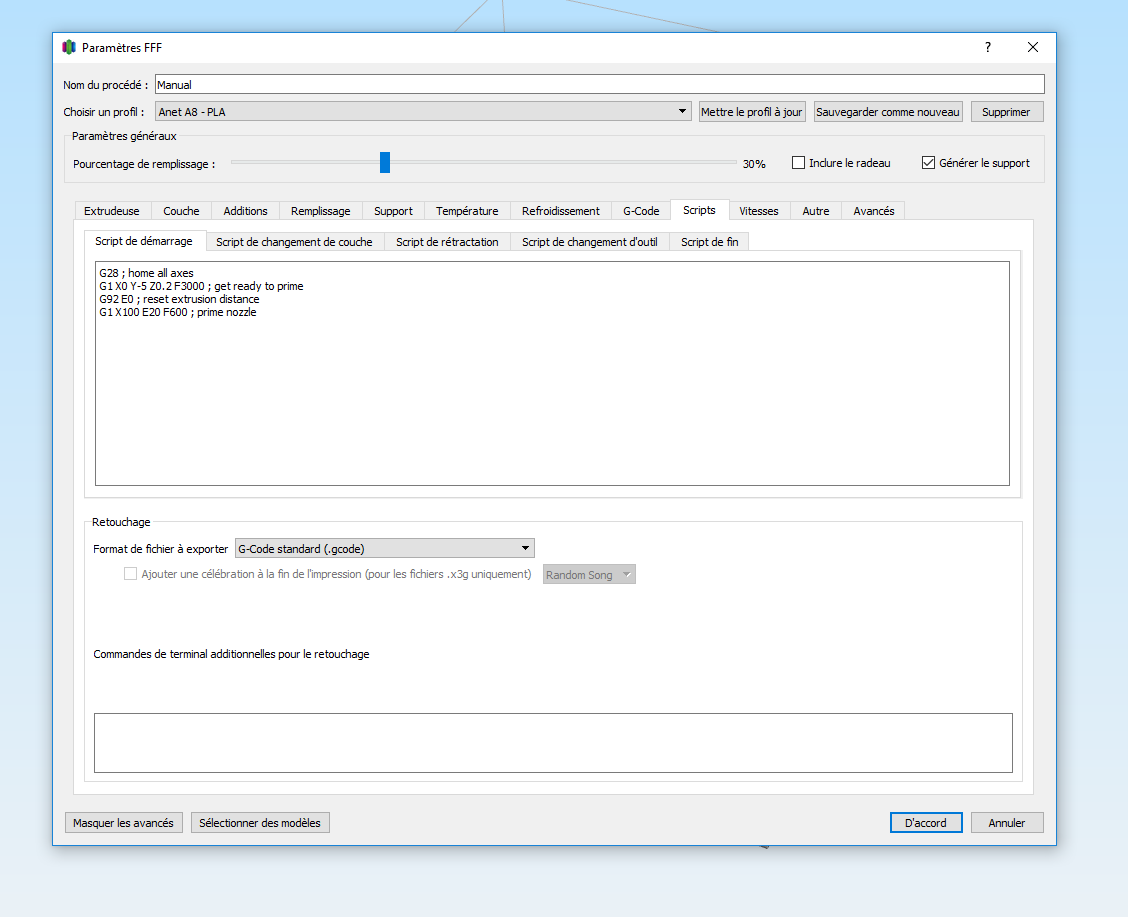Click in the Nom du procédé field
Viewport: 1128px width, 917px height.
click(599, 84)
